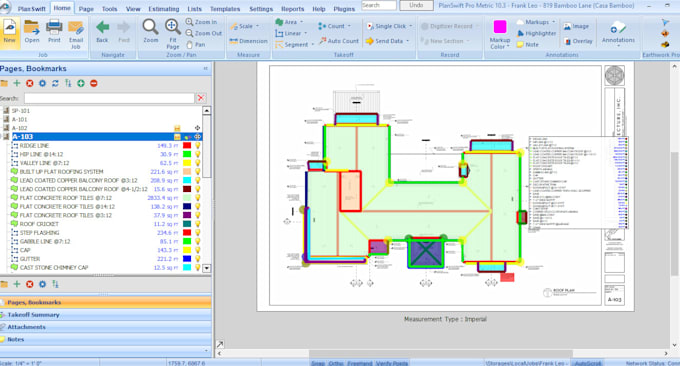Toggle Snap in the status bar
The width and height of the screenshot is (680, 366).
318,363
